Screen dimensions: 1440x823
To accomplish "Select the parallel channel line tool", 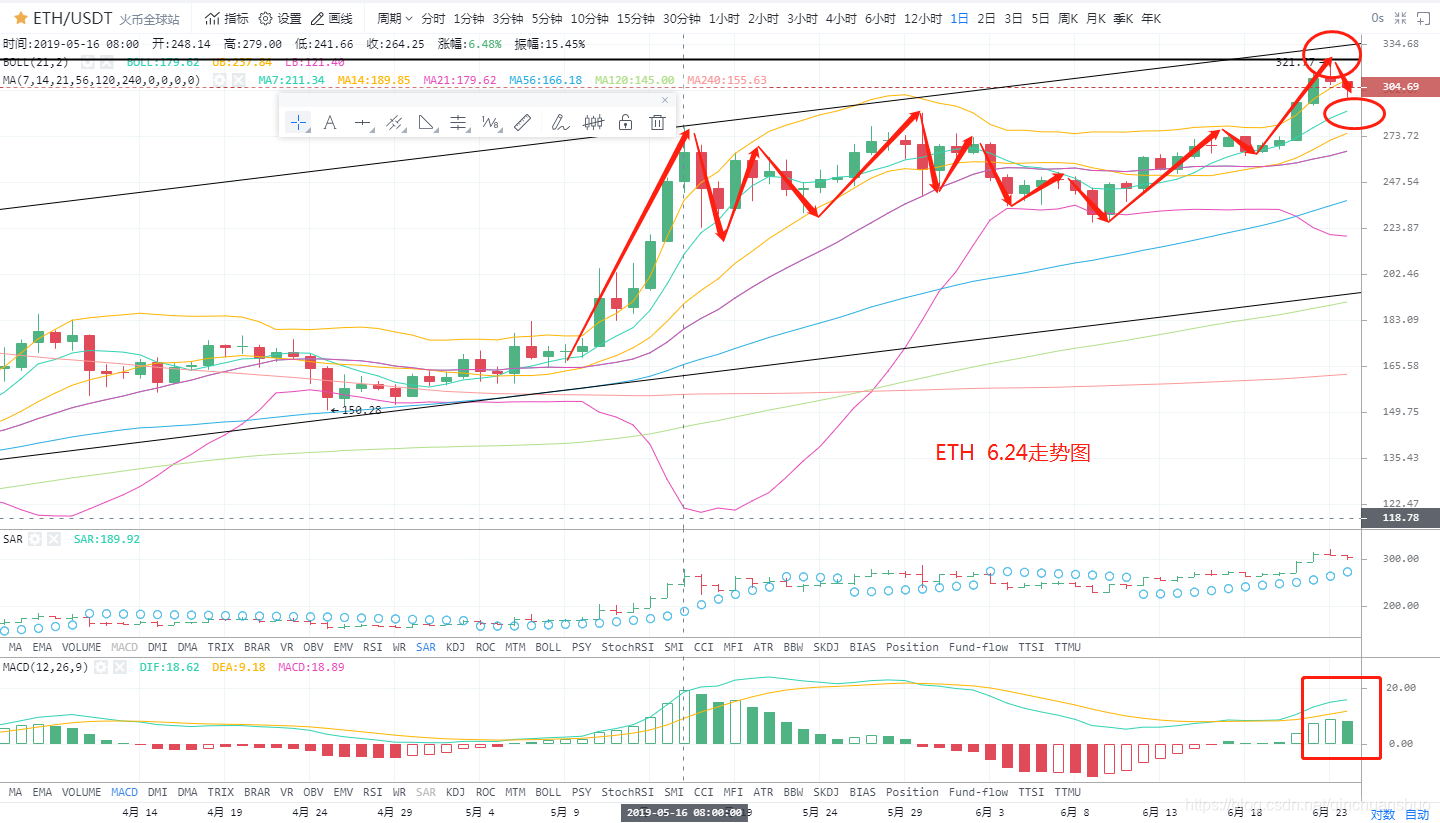I will tap(395, 123).
